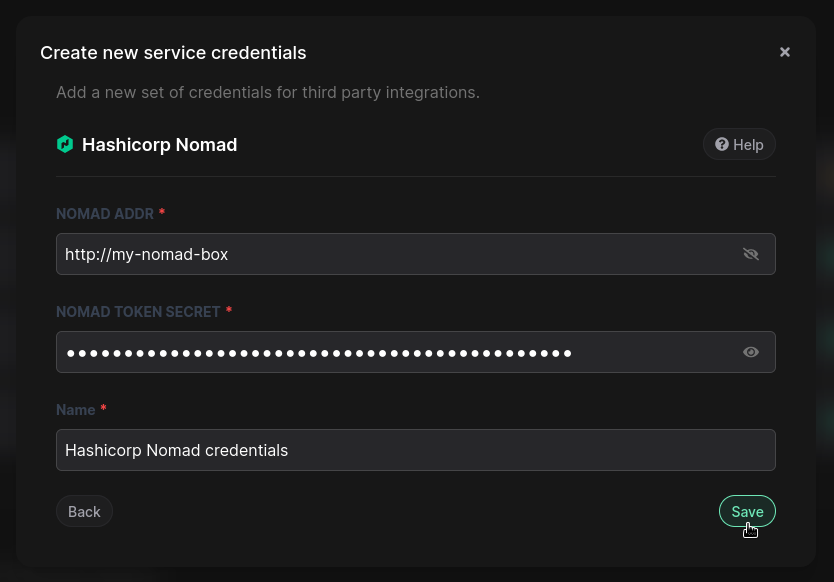Open Help for Hashicorp Nomad
Viewport: 834px width, 582px height.
739,145
